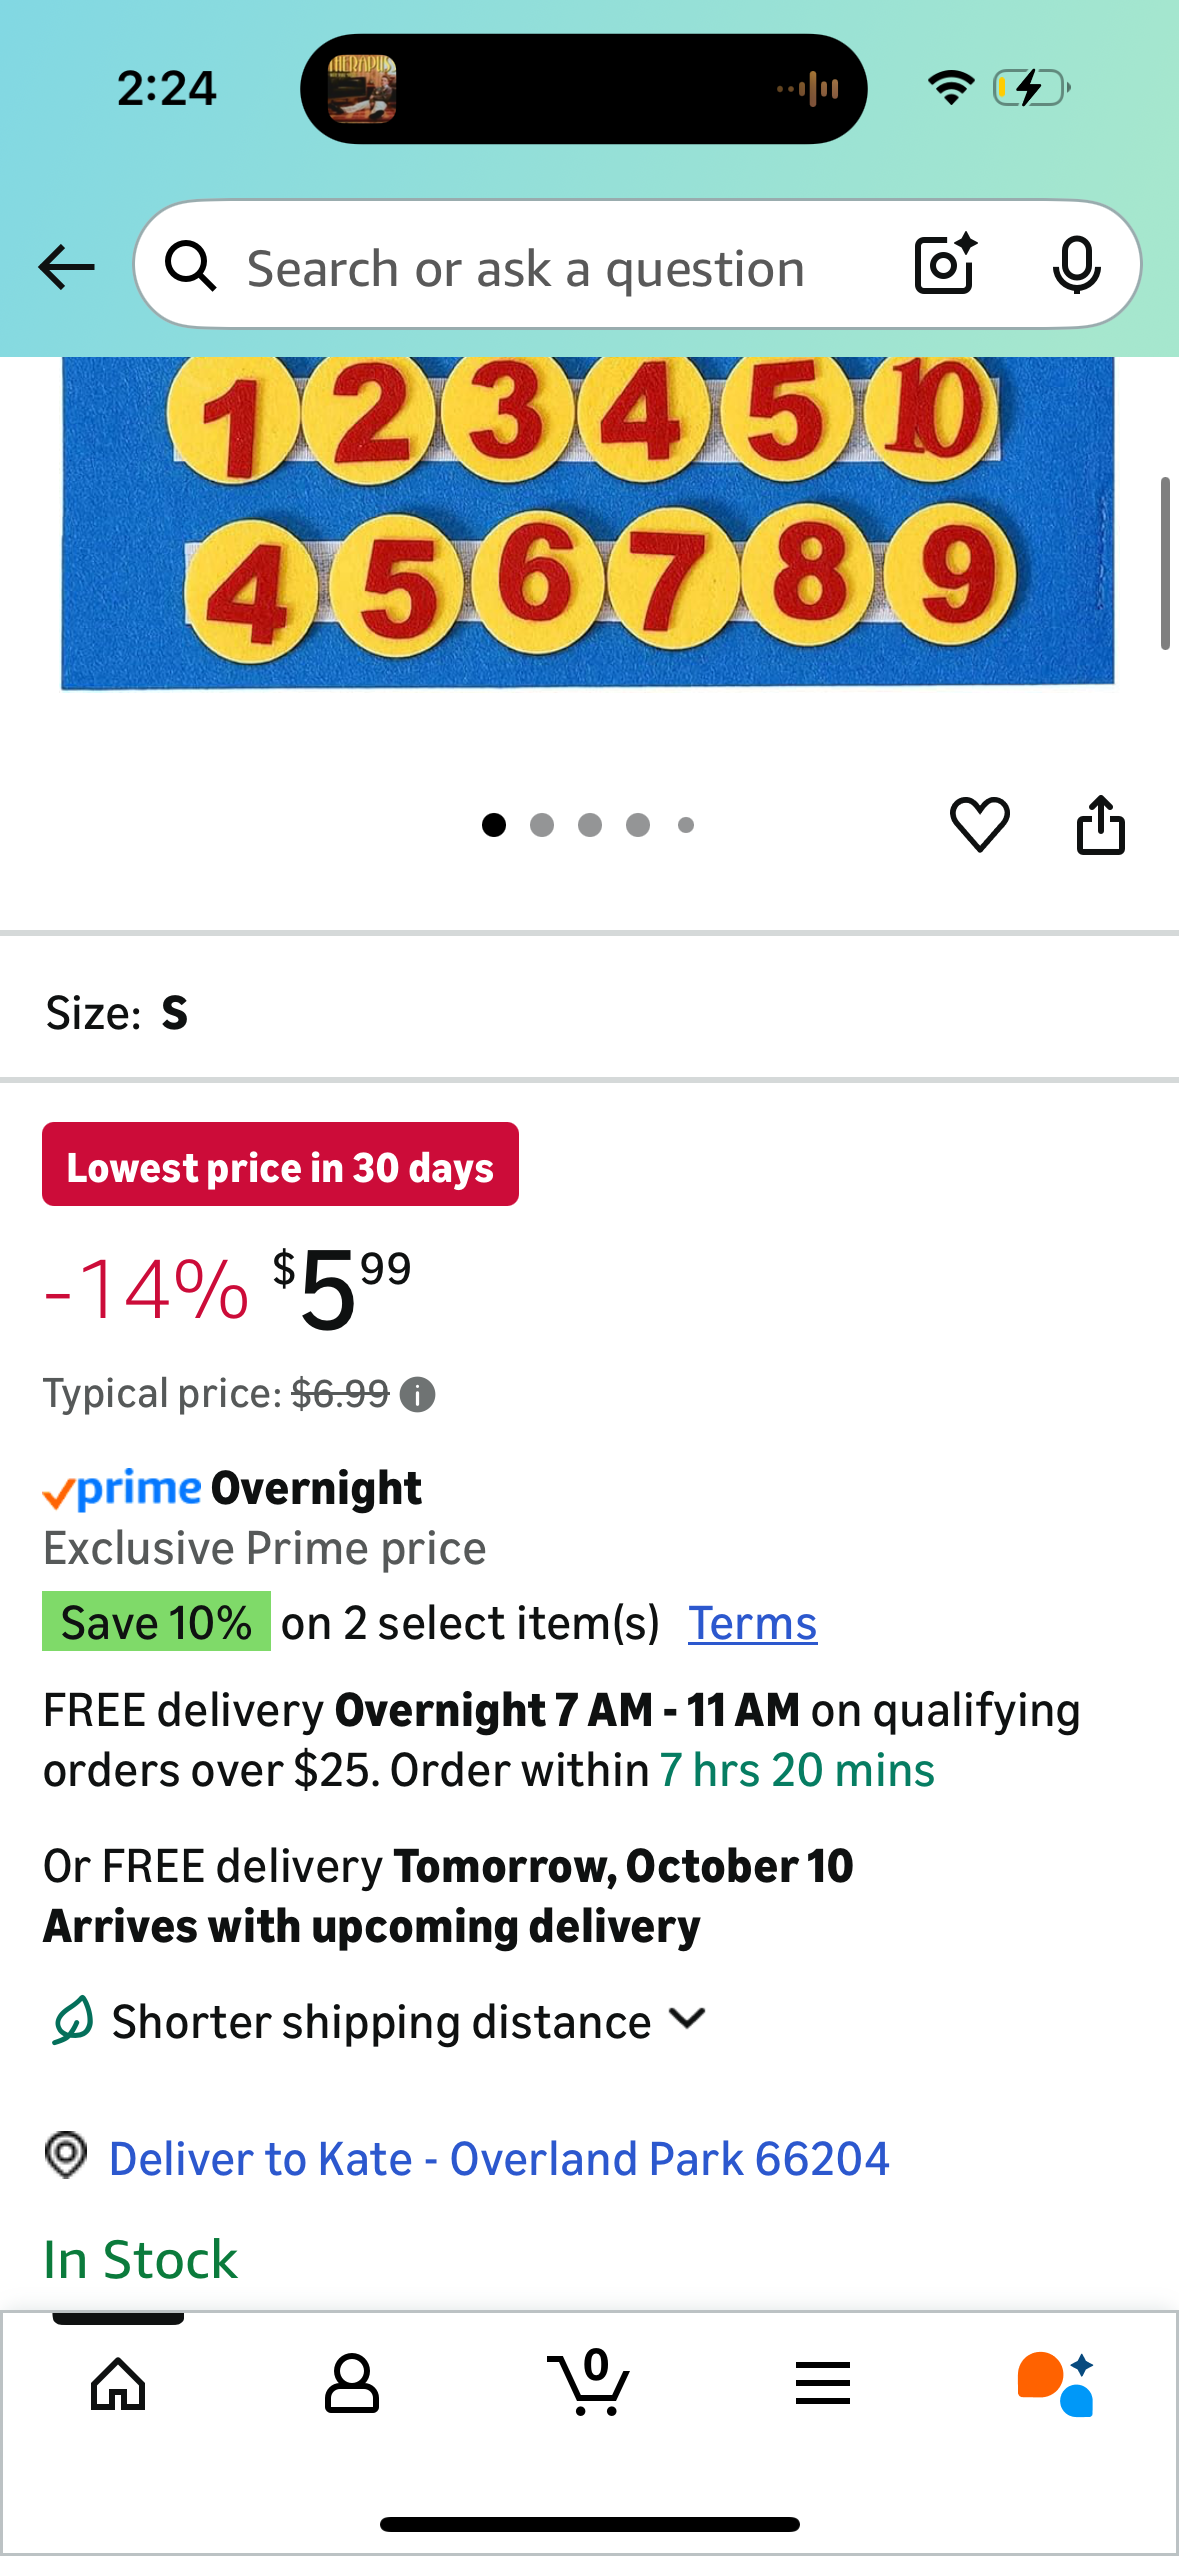Tap the microphone voice search icon

[x=1076, y=265]
